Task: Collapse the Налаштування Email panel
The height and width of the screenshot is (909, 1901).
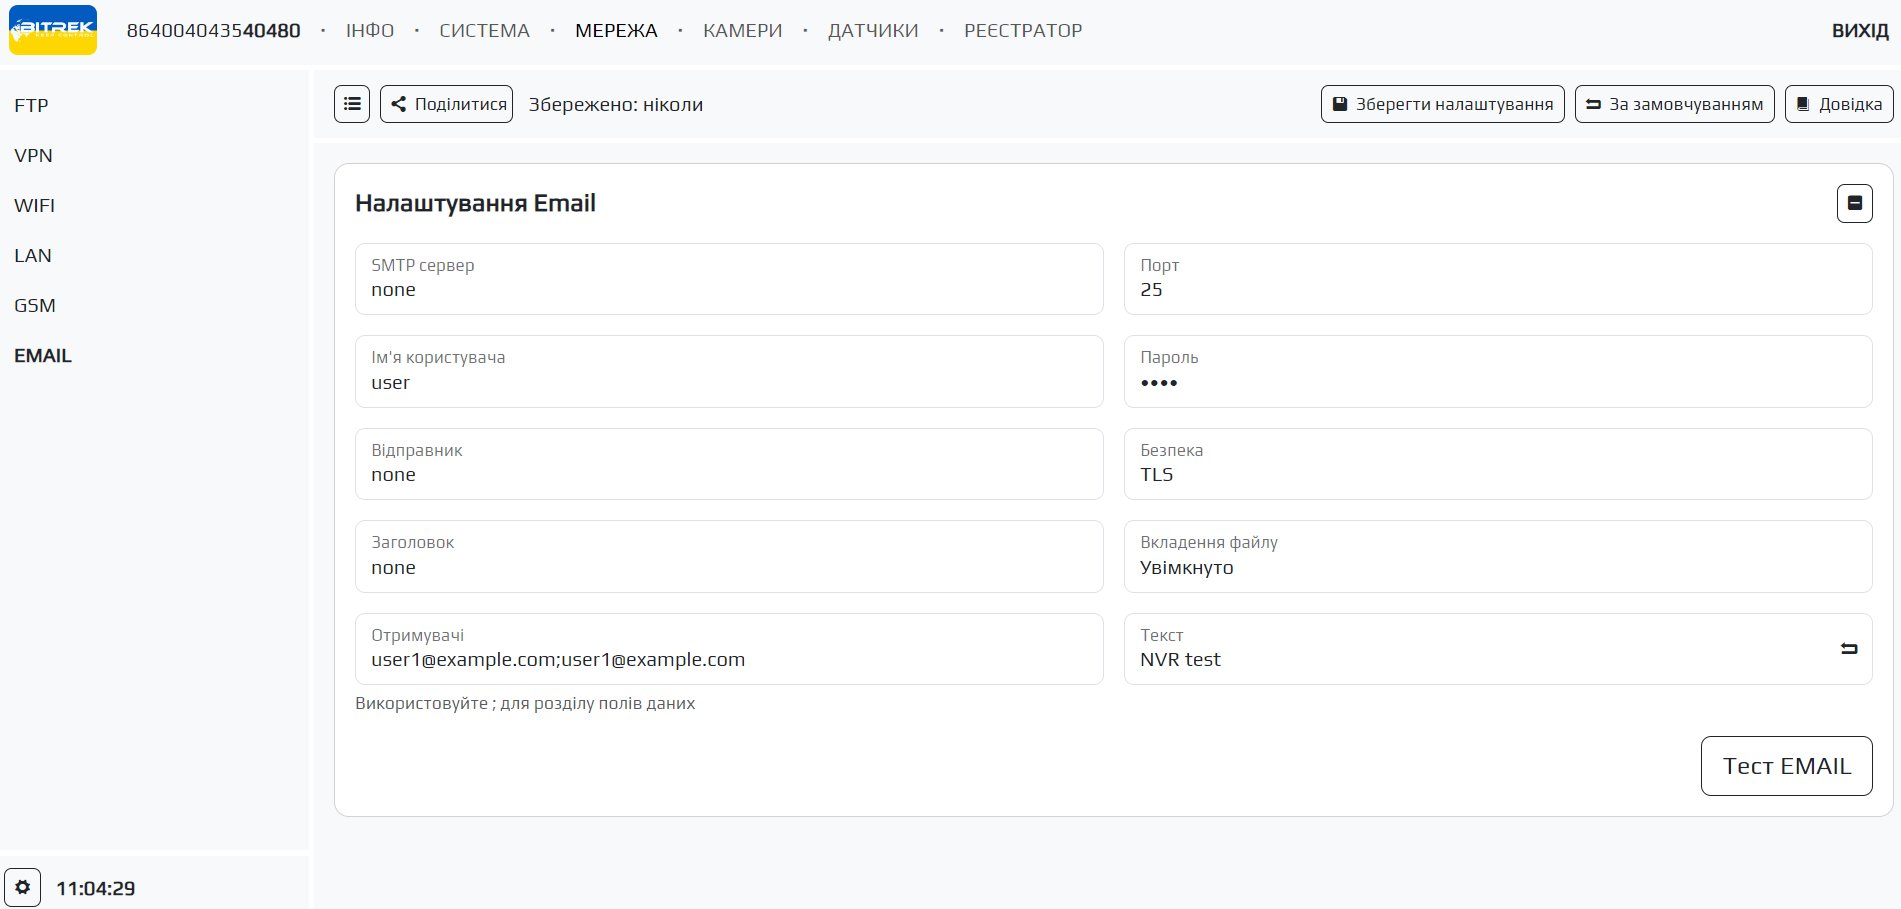Action: pyautogui.click(x=1854, y=203)
